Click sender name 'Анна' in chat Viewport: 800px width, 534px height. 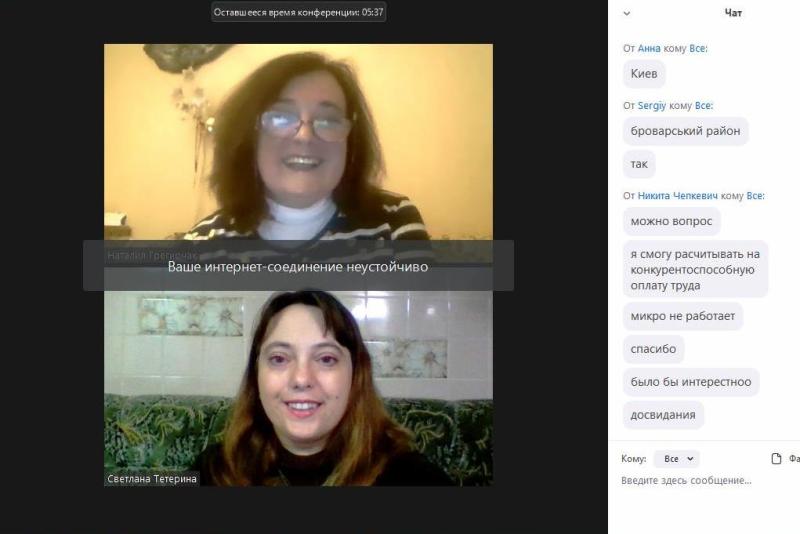(x=649, y=48)
